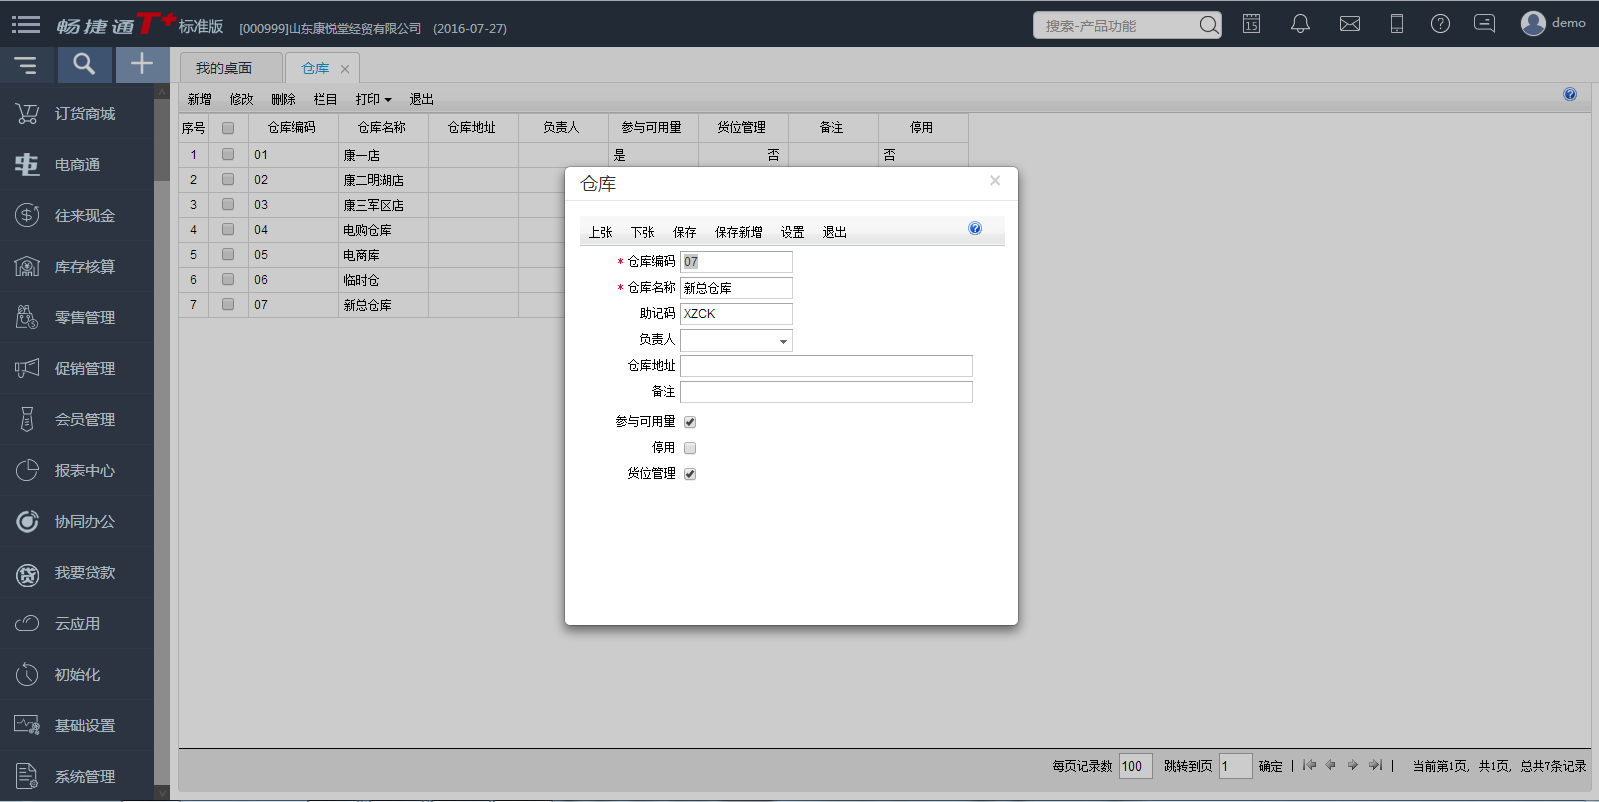This screenshot has height=802, width=1599.
Task: Open the notifications bell icon
Action: tap(1300, 24)
